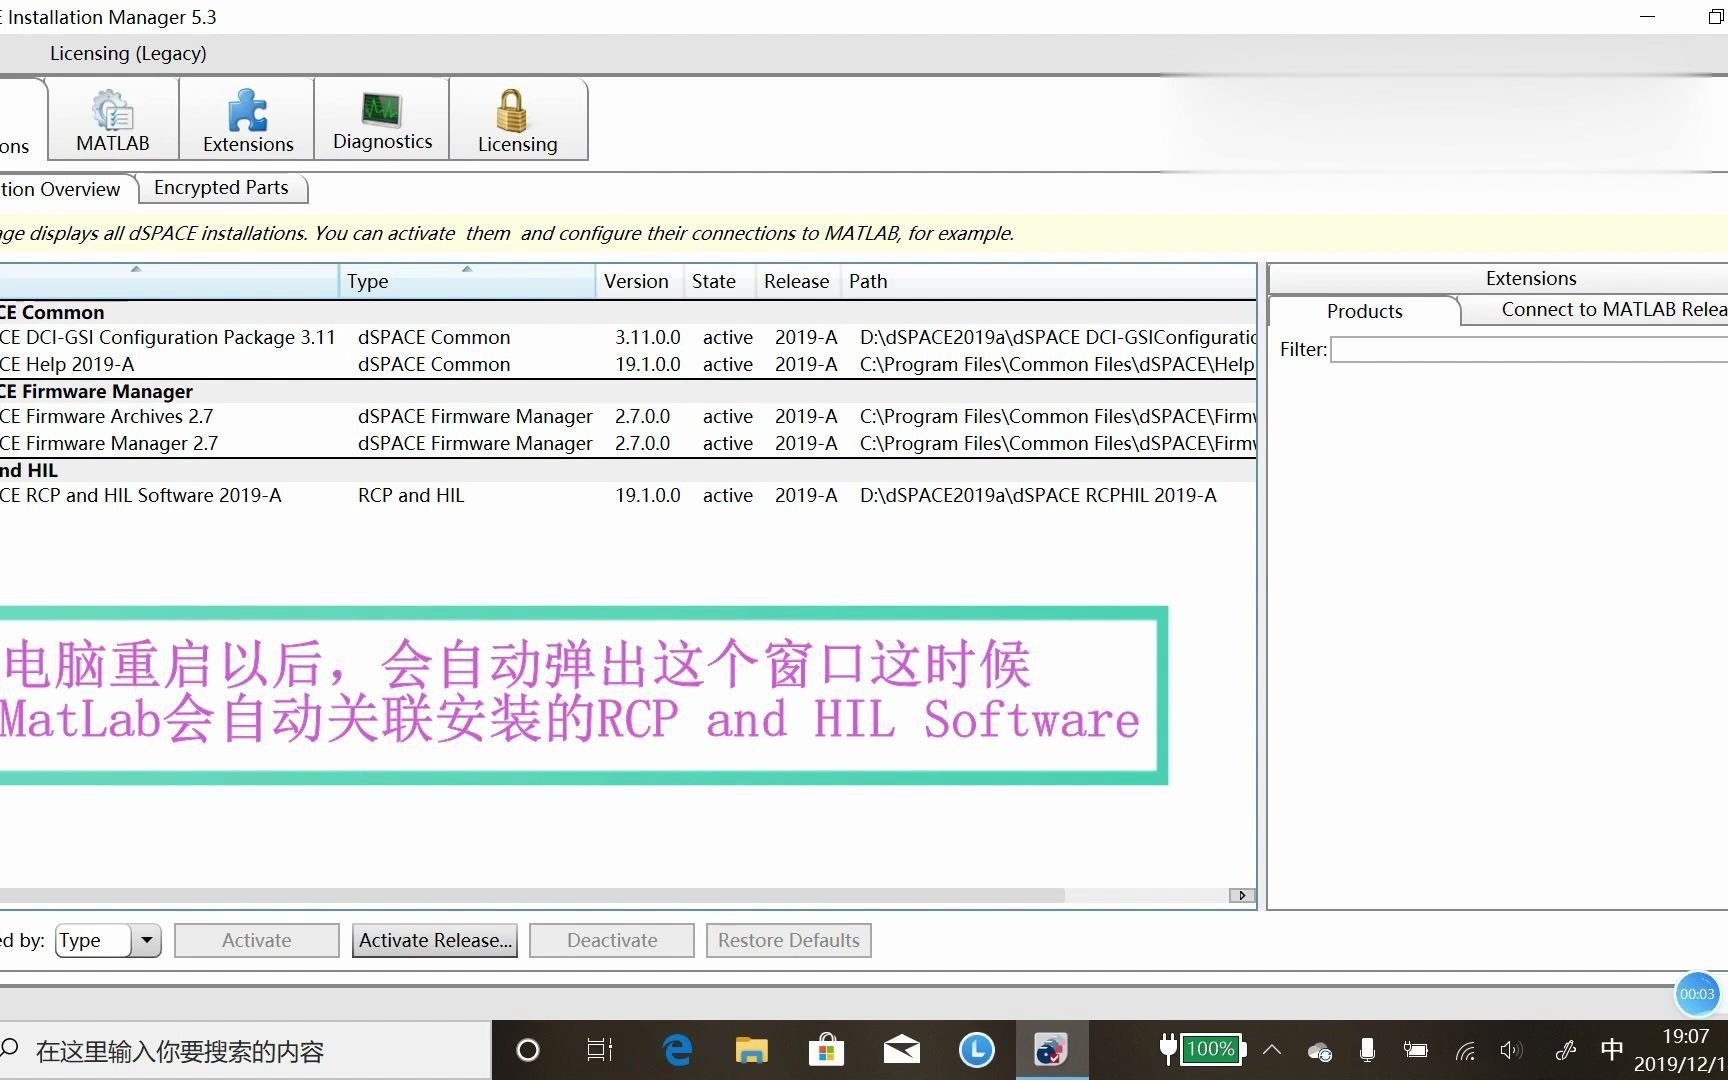Click the 00:03 recording timer bubble
Screen dimensions: 1728x1080
1697,994
